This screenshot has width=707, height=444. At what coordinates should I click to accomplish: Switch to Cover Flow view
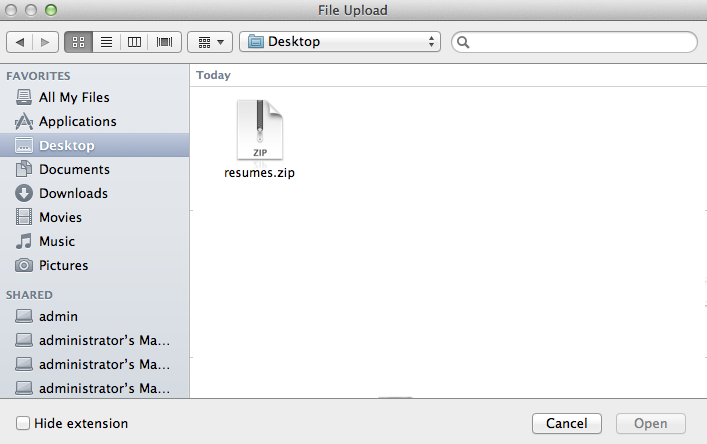pos(164,42)
